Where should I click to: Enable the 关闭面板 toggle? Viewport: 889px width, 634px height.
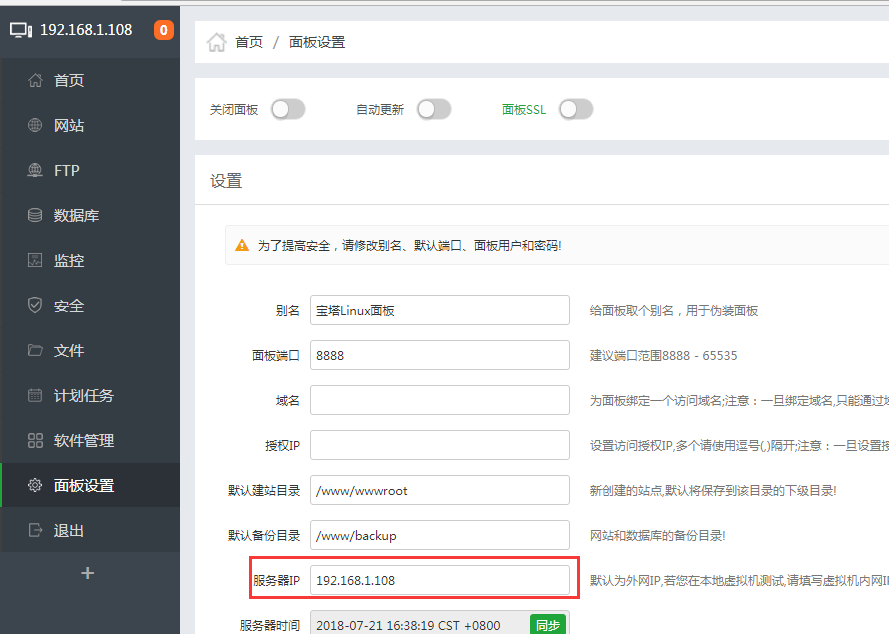tap(288, 109)
